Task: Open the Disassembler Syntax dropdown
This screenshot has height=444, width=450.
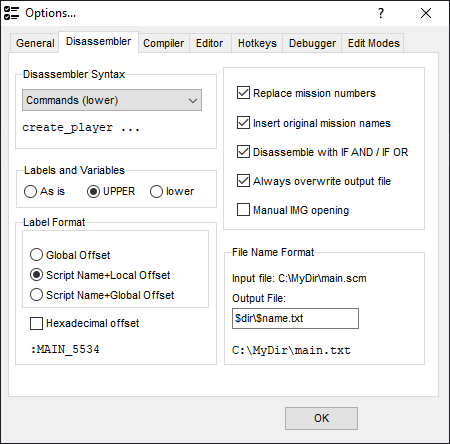Action: point(112,100)
